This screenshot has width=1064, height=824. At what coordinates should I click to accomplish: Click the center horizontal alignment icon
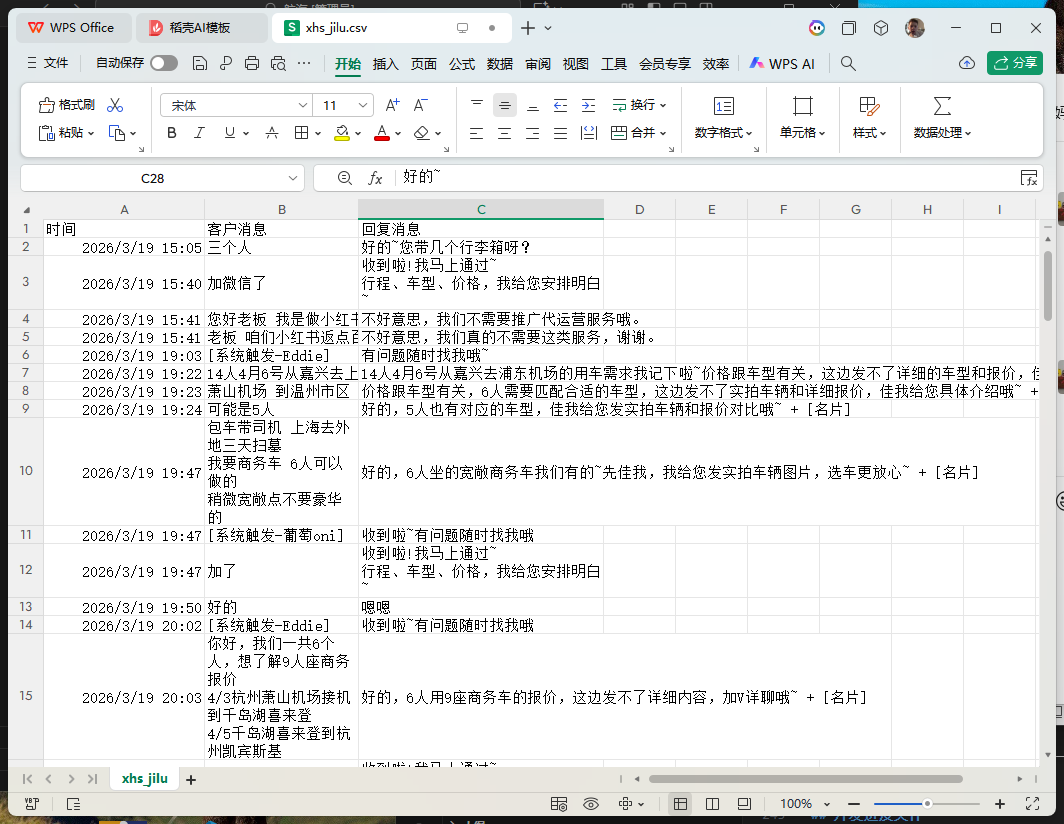504,133
